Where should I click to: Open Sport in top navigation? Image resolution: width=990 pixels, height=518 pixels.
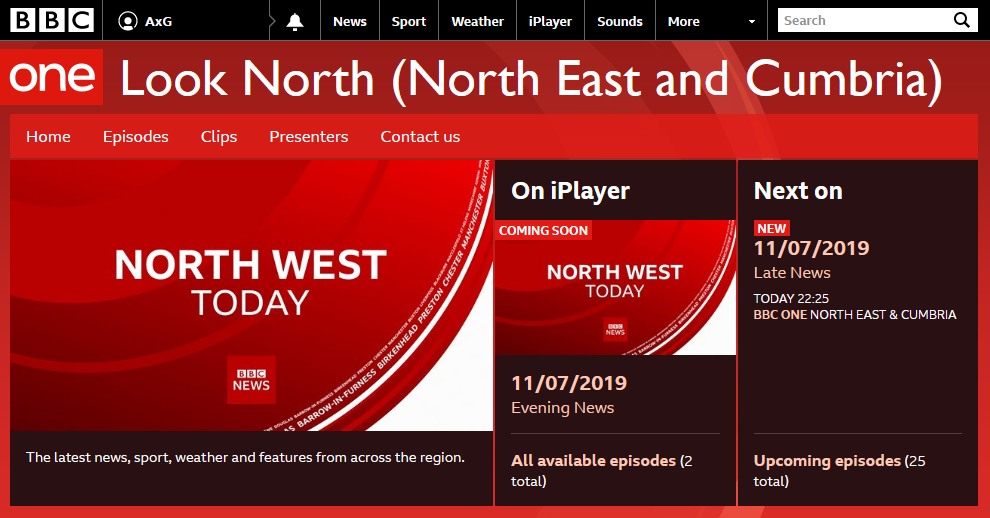(x=409, y=21)
